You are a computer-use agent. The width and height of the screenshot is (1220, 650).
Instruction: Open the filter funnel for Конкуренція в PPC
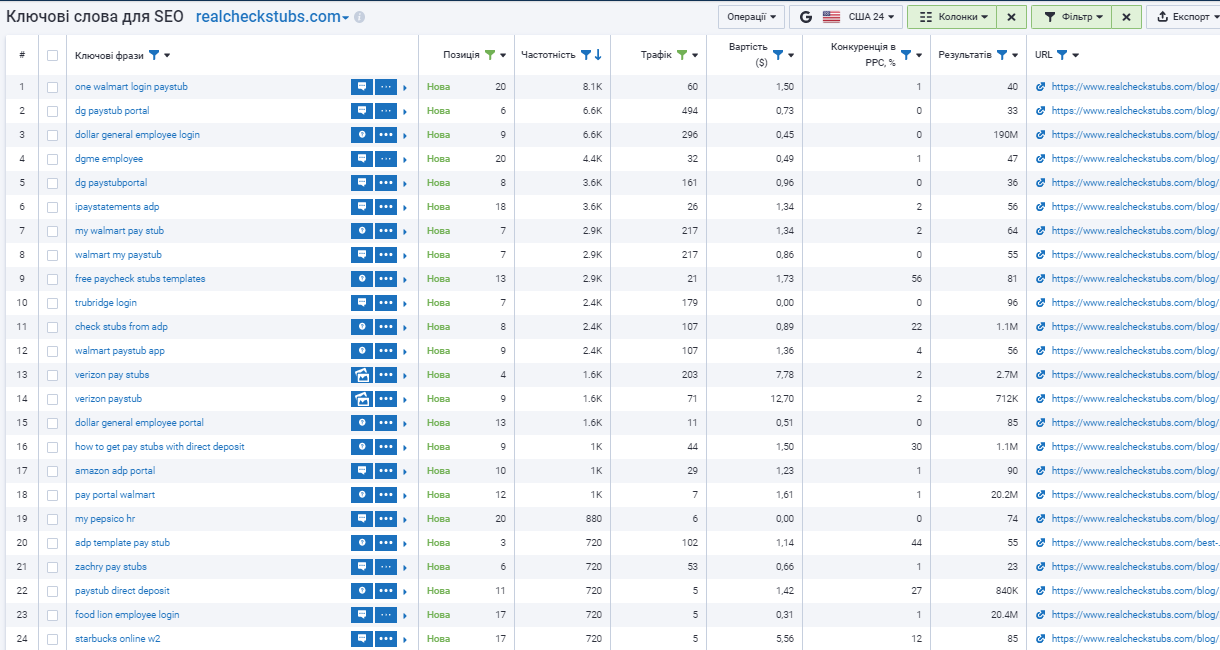906,55
